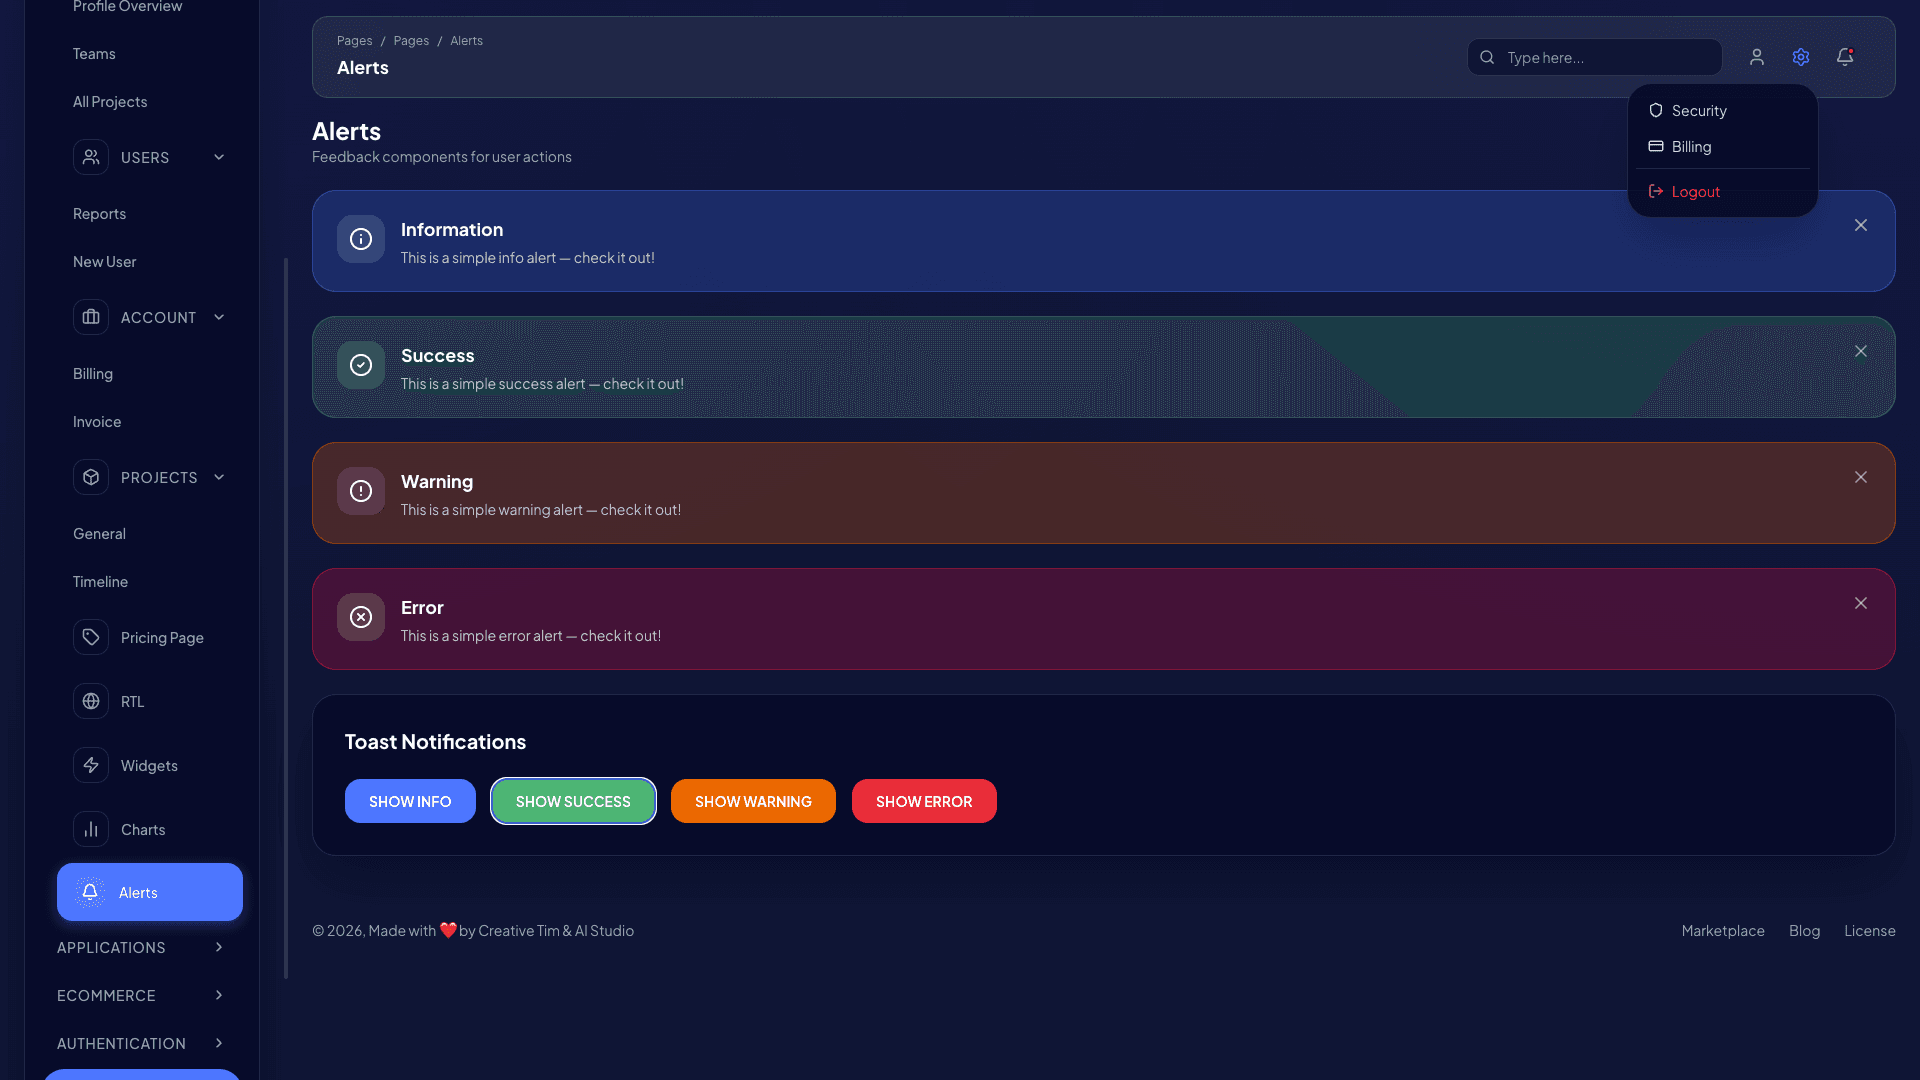Click the Account briefcase icon
1920x1080 pixels.
click(x=91, y=317)
